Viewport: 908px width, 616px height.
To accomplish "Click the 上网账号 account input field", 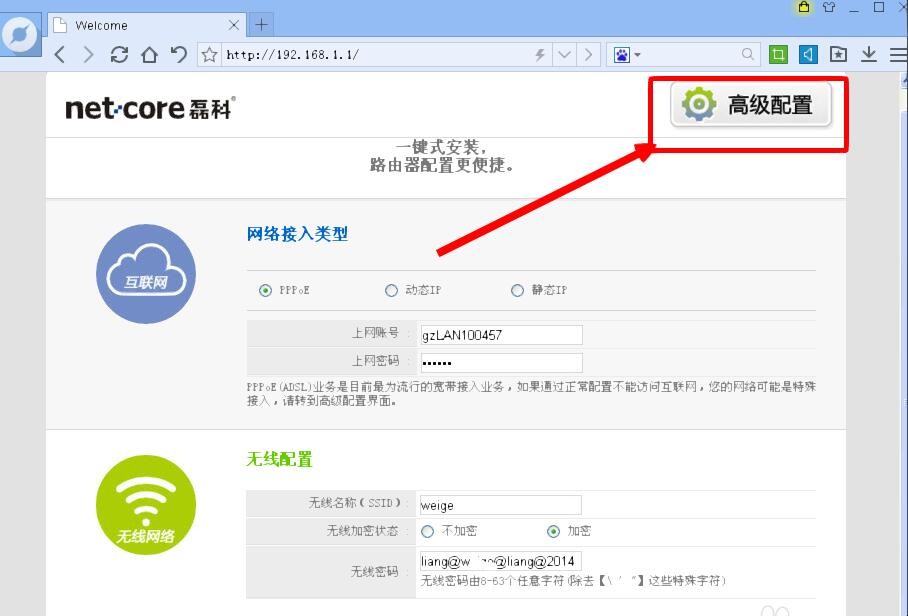I will pos(499,335).
